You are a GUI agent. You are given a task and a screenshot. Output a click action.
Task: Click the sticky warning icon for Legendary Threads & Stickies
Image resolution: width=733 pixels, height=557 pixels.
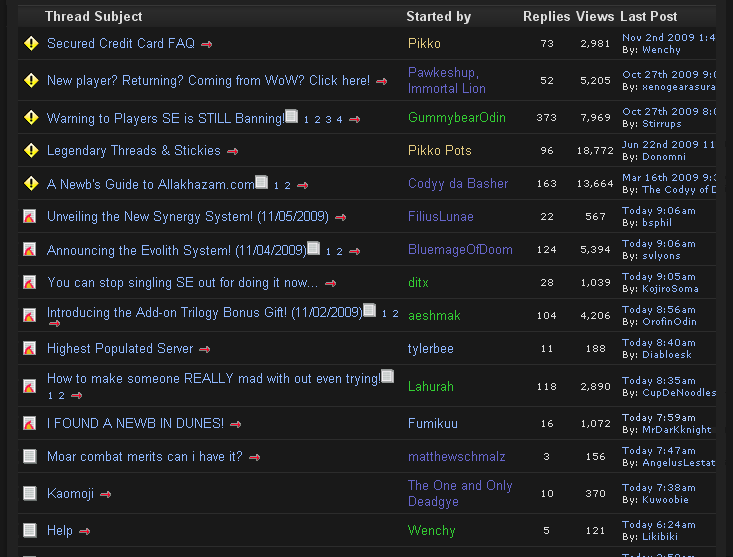31,151
